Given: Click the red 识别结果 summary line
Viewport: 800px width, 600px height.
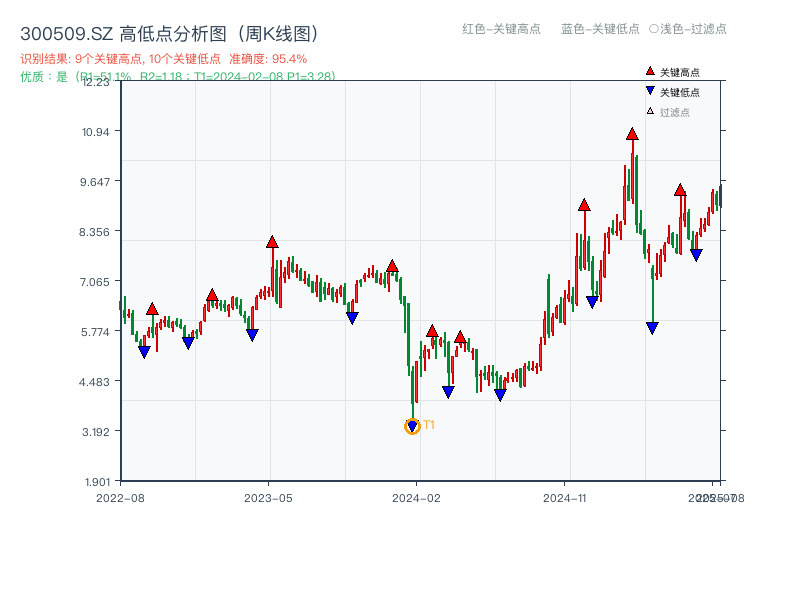Looking at the screenshot, I should tap(163, 59).
